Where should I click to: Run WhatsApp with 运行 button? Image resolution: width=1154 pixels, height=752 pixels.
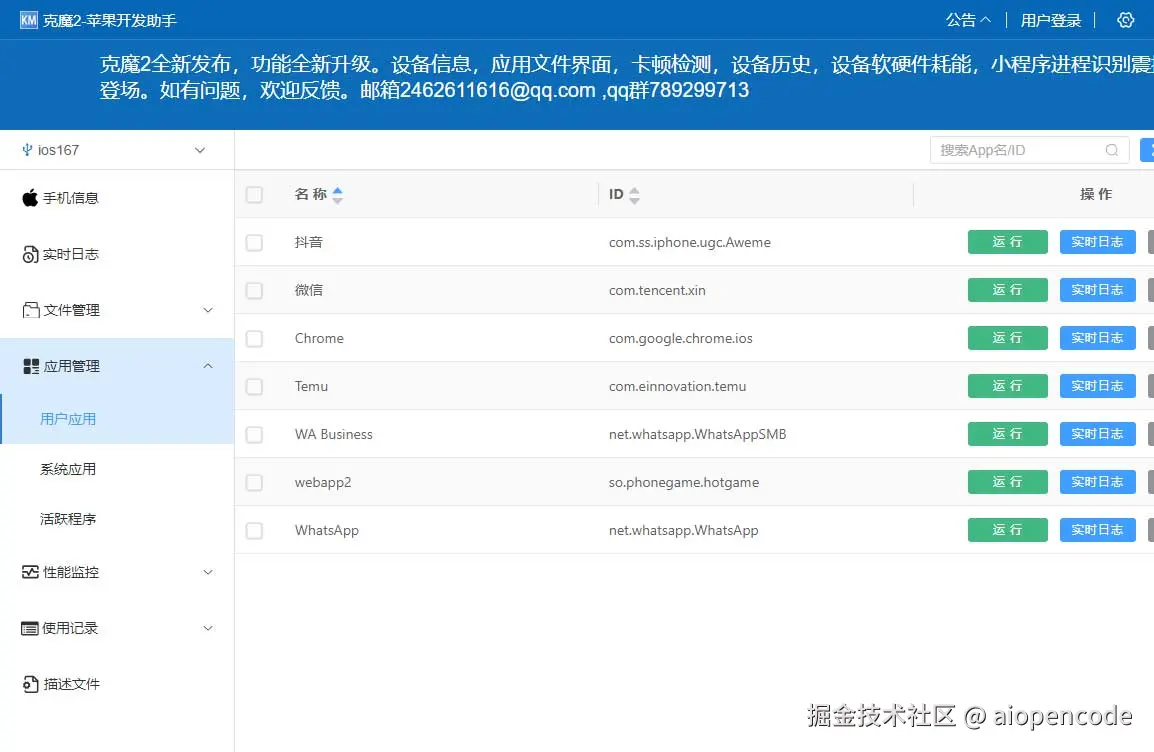1008,530
